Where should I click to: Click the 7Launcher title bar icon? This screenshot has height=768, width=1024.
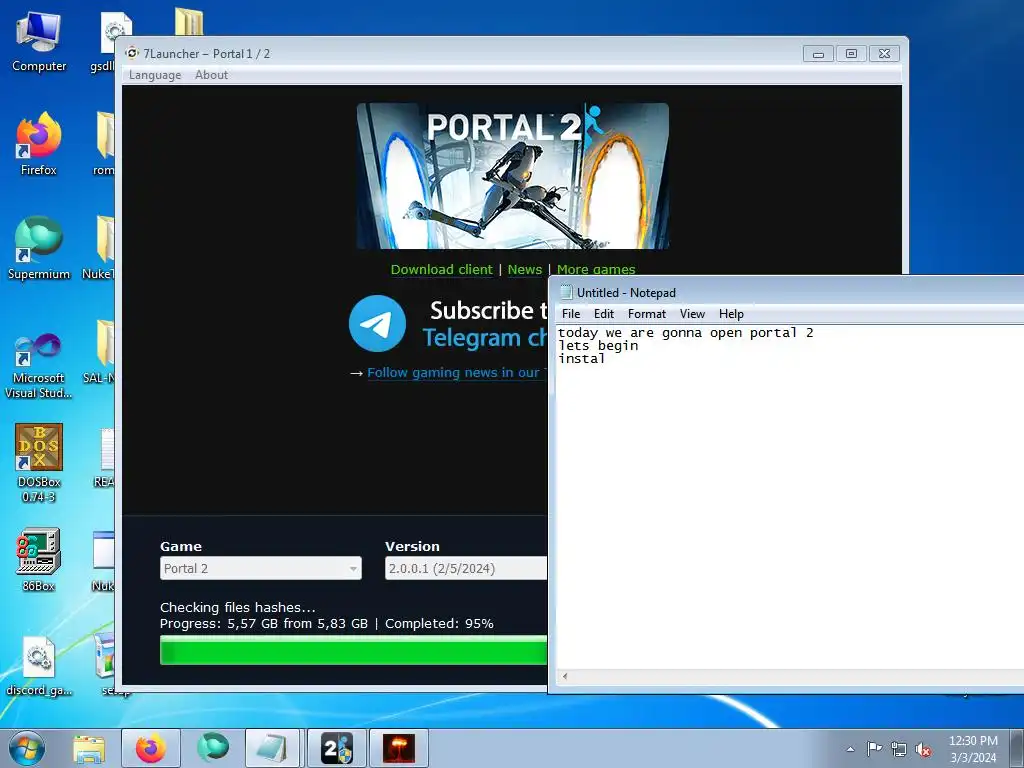click(133, 54)
